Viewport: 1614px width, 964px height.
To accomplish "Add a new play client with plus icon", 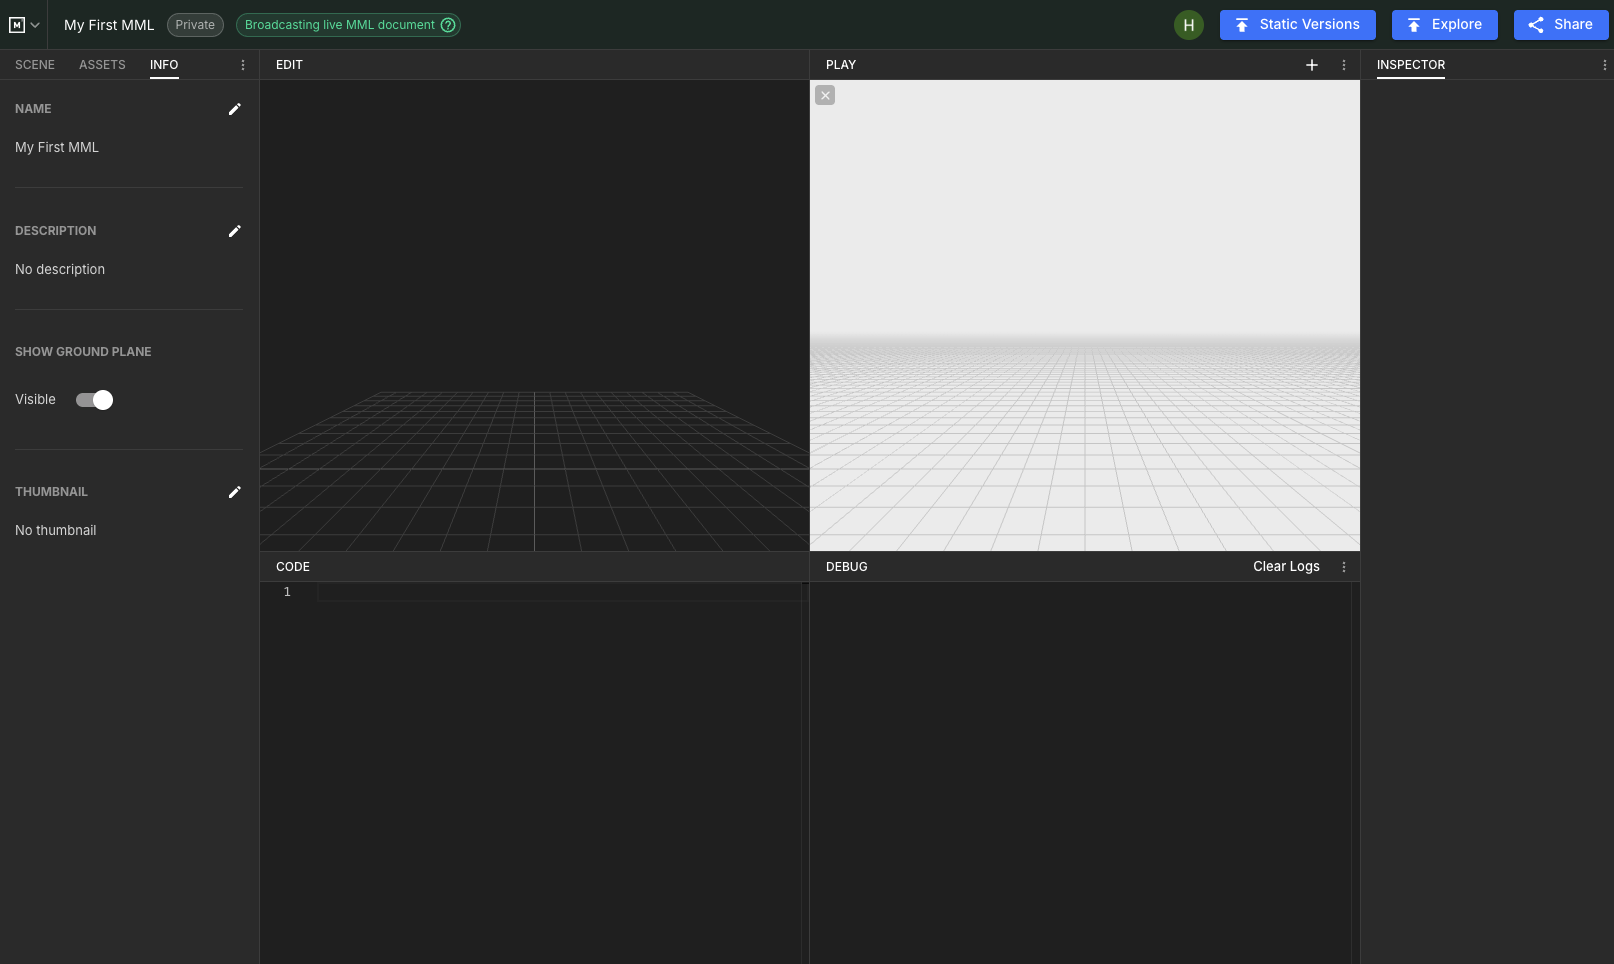I will (x=1312, y=65).
